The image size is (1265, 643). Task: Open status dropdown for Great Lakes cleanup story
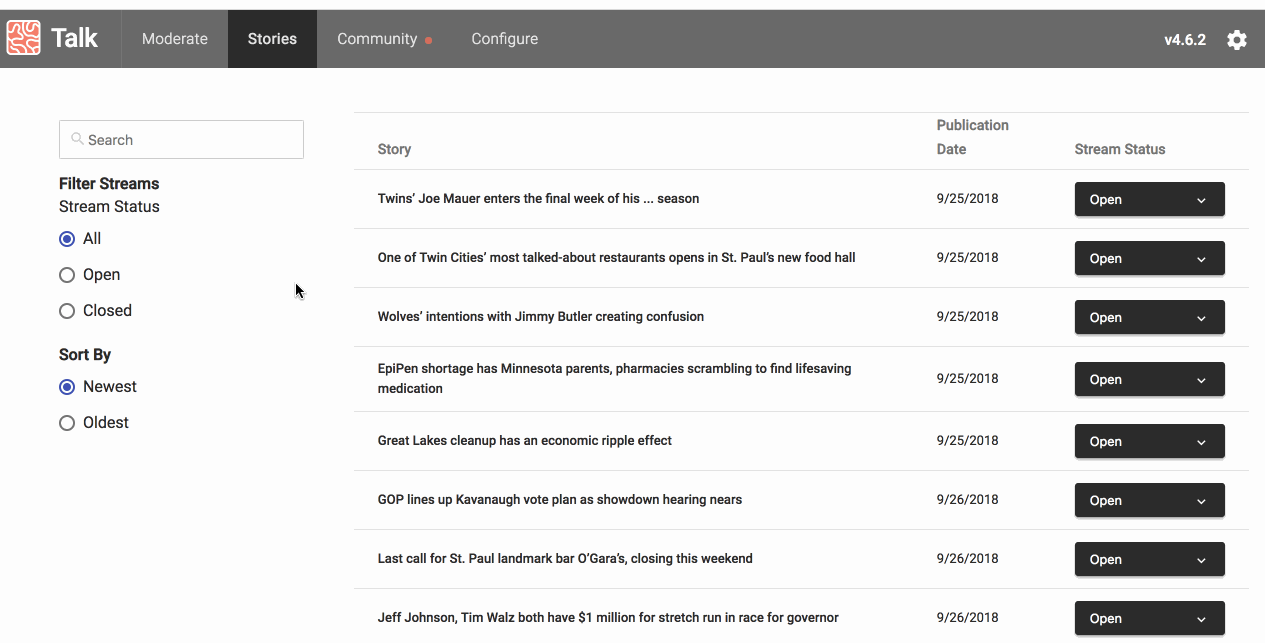1149,441
